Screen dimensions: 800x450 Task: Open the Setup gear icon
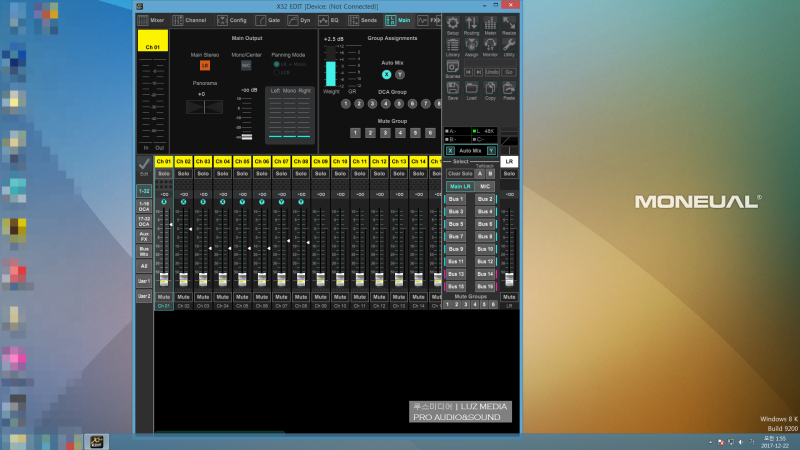[x=452, y=23]
